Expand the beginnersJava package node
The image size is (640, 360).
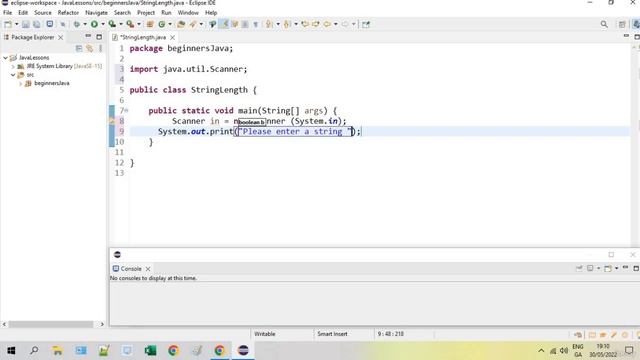pyautogui.click(x=20, y=83)
